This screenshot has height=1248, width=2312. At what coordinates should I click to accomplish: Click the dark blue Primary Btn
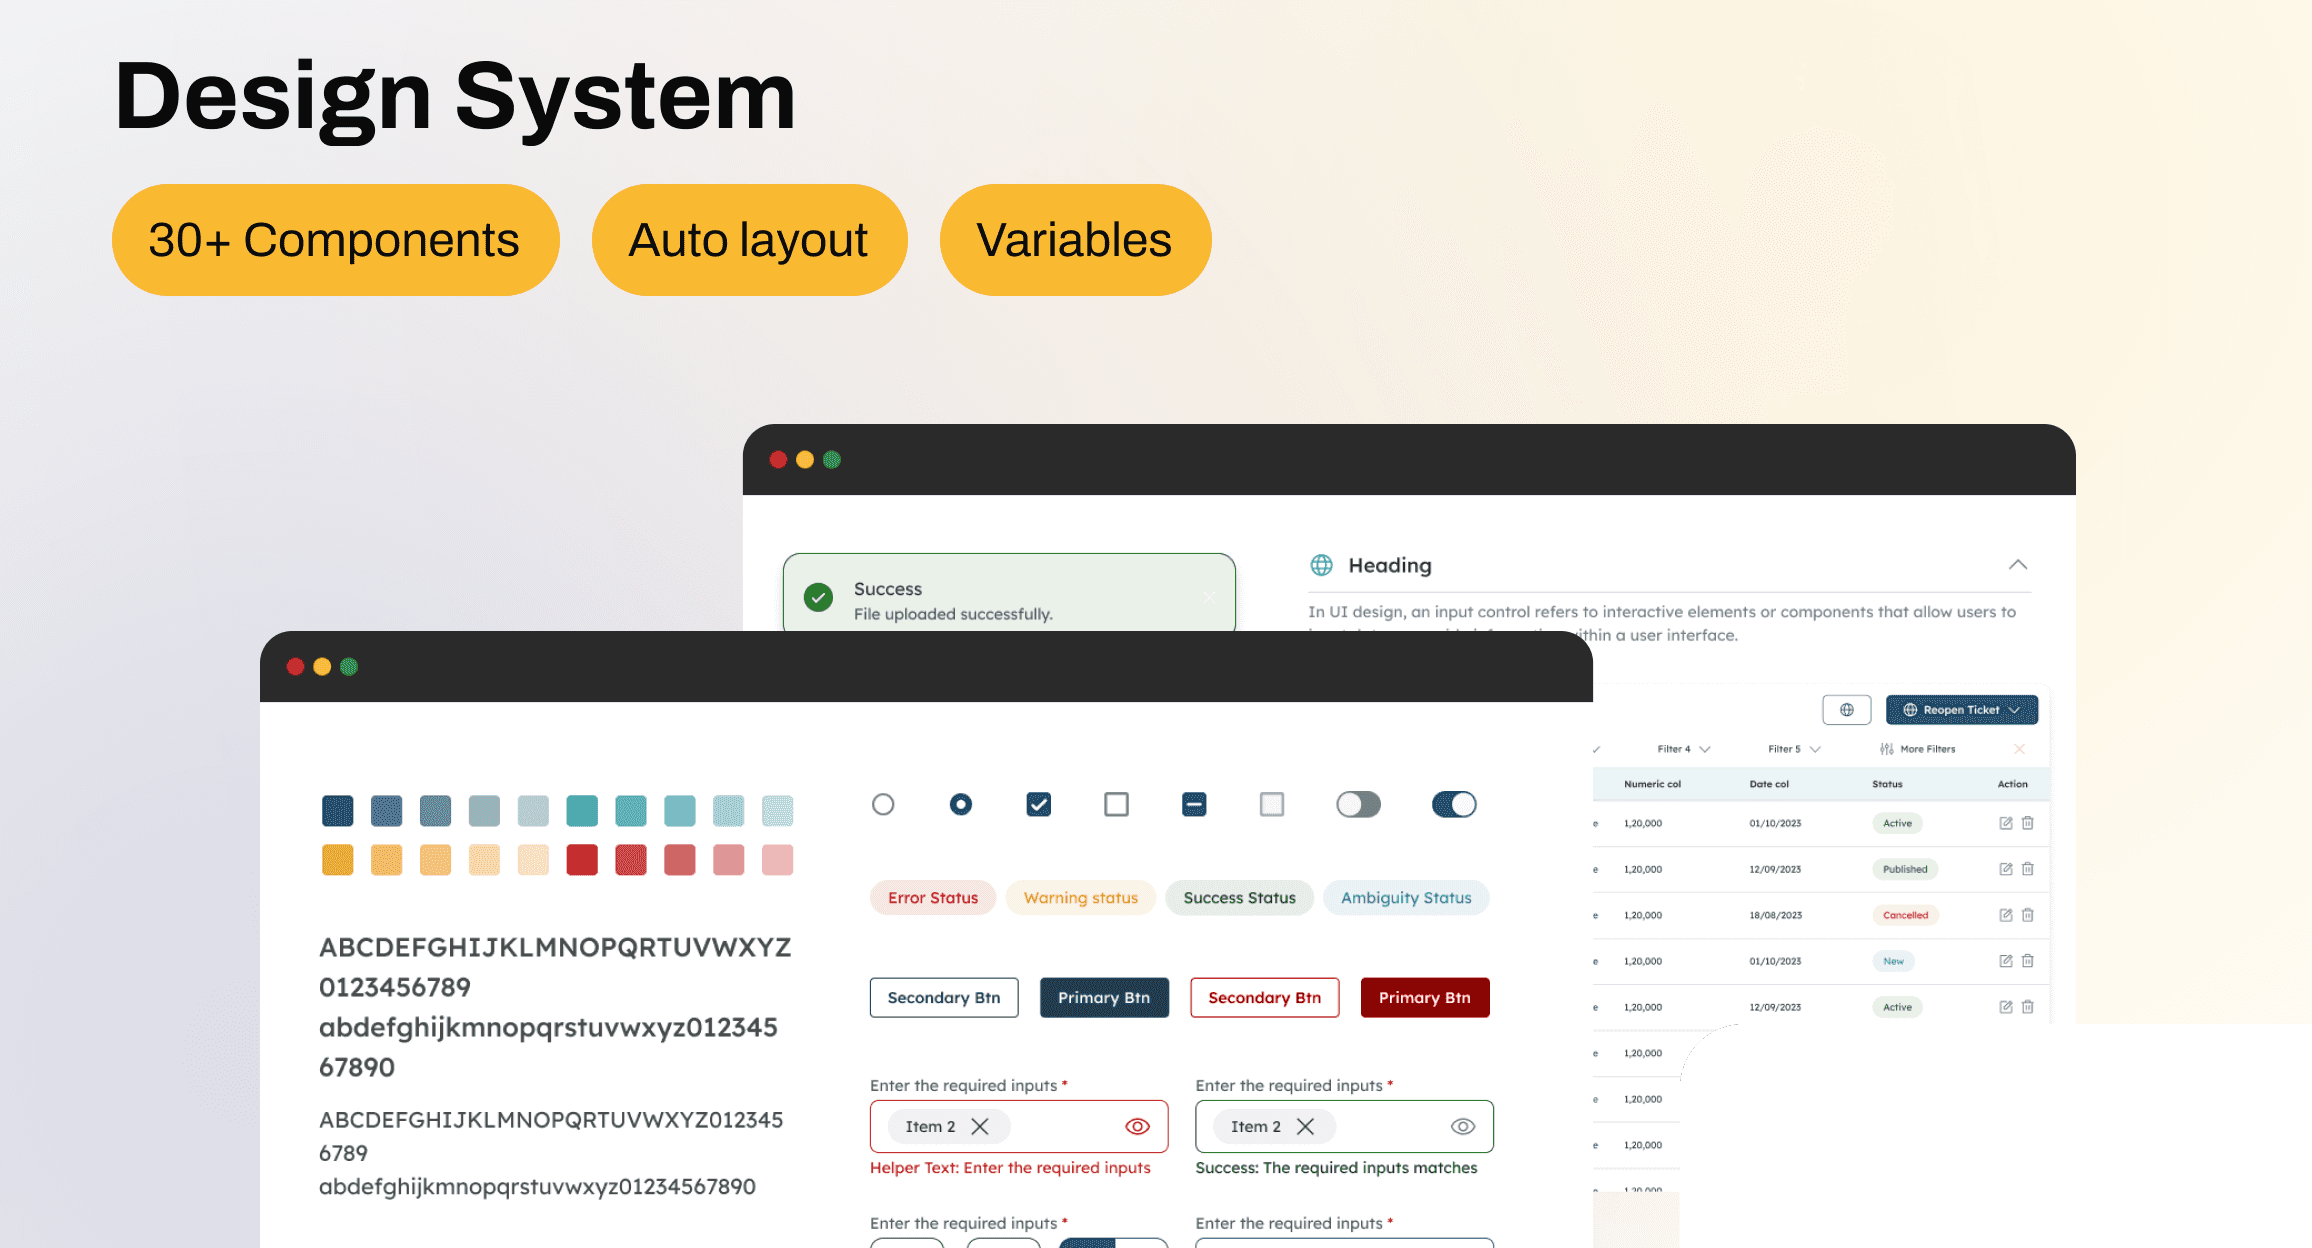1104,997
